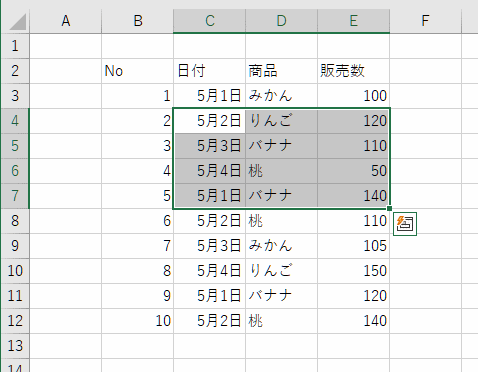Select the cell containing 150
Screen dimensions: 478x372
pos(353,271)
